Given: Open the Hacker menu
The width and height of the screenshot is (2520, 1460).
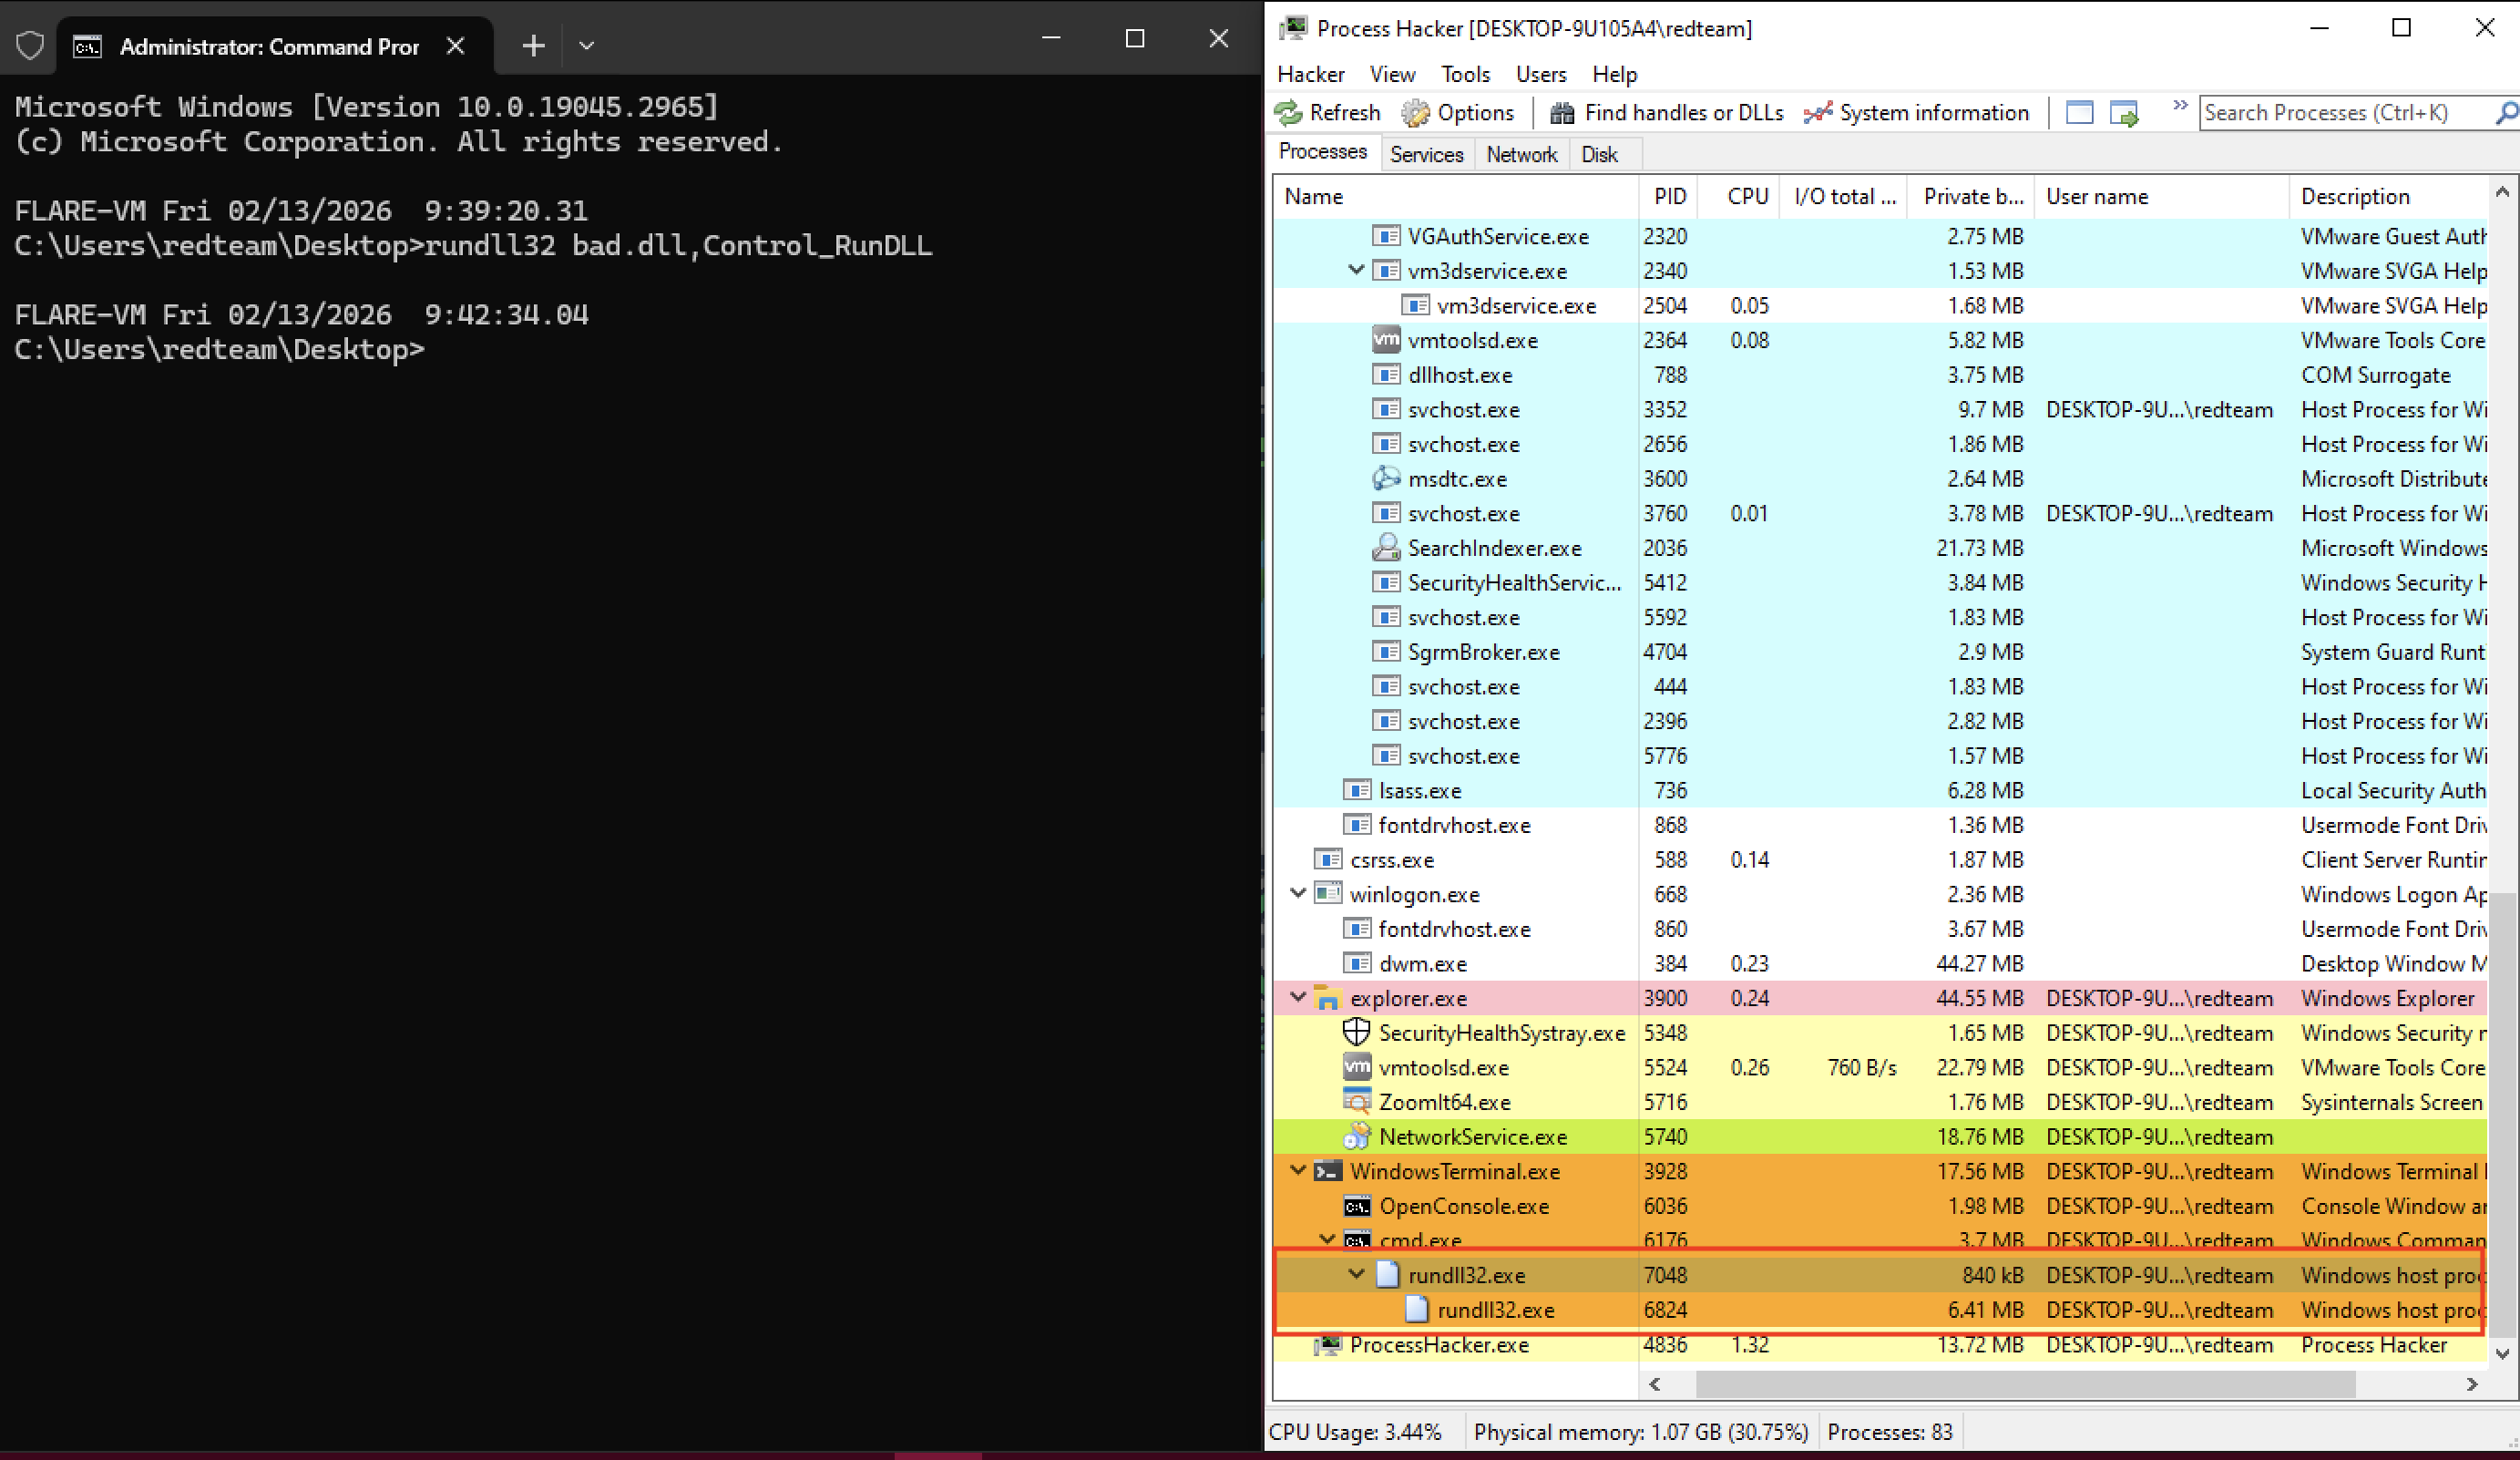Looking at the screenshot, I should (x=1311, y=74).
